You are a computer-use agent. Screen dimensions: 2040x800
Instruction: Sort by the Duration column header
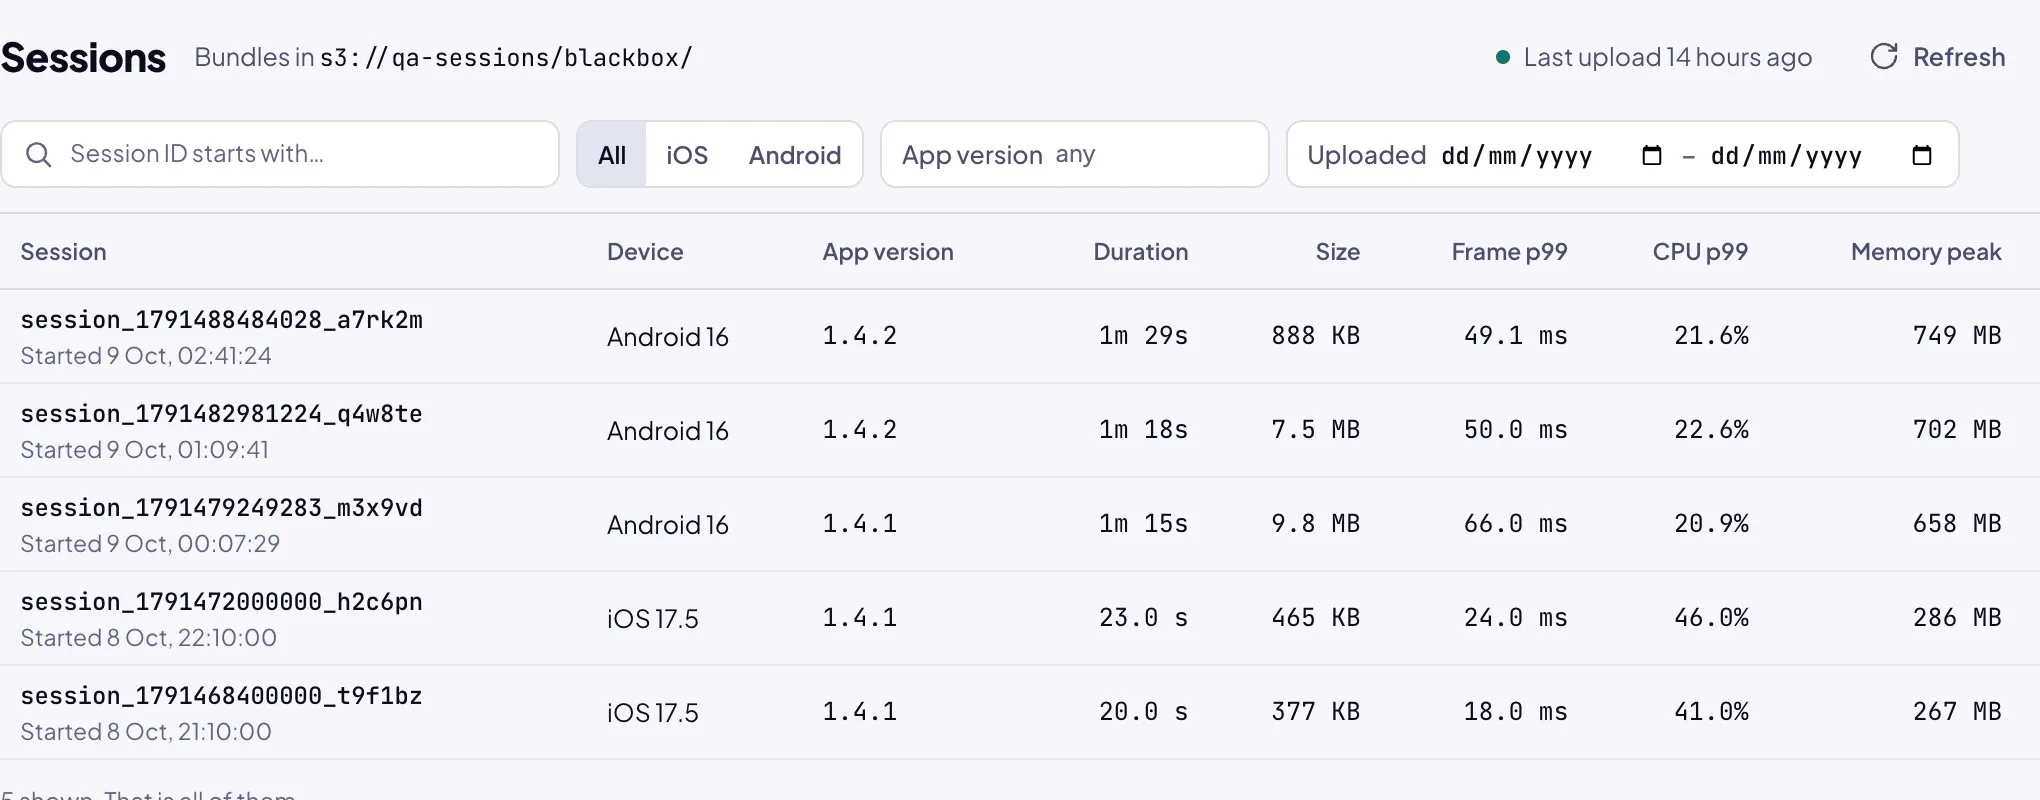1140,252
